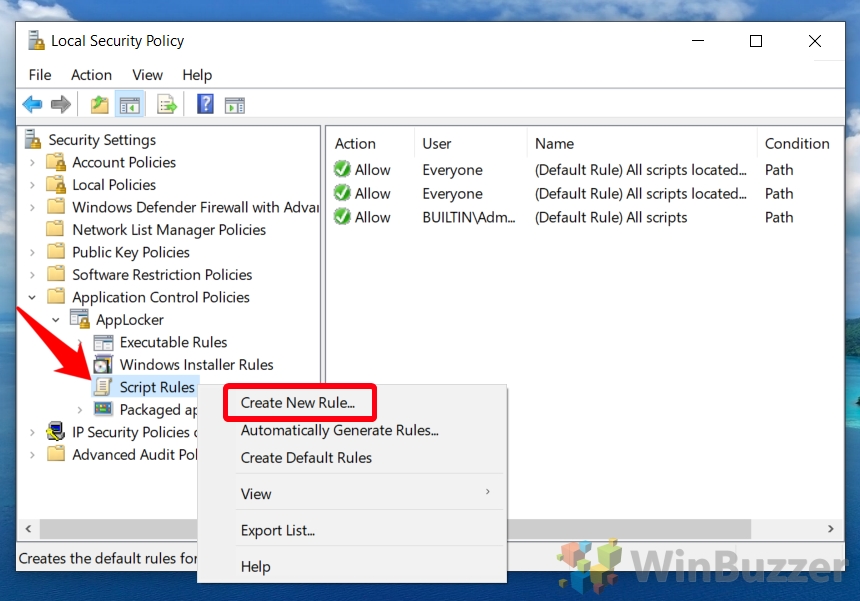Screen dimensions: 860x601
Task: Click the Up one level folder icon
Action: (99, 104)
